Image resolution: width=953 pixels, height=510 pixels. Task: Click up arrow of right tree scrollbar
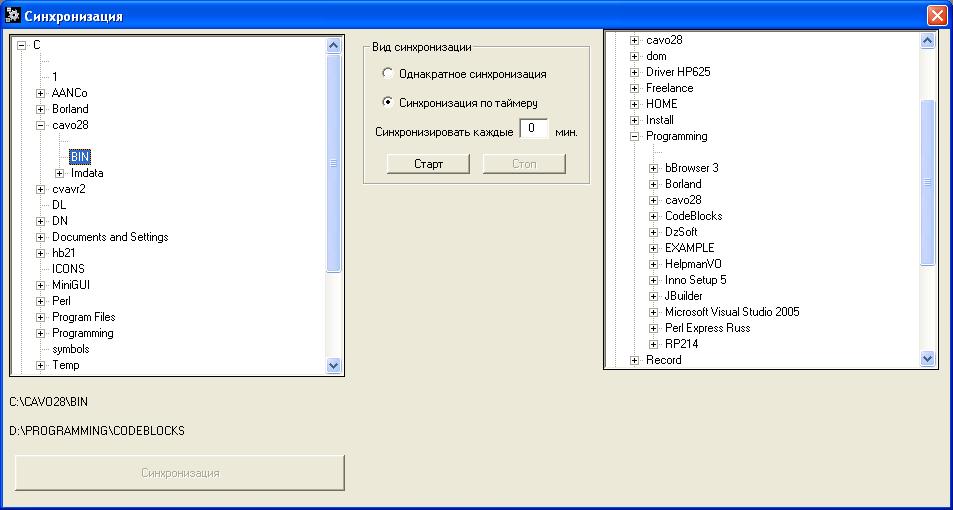coord(927,40)
